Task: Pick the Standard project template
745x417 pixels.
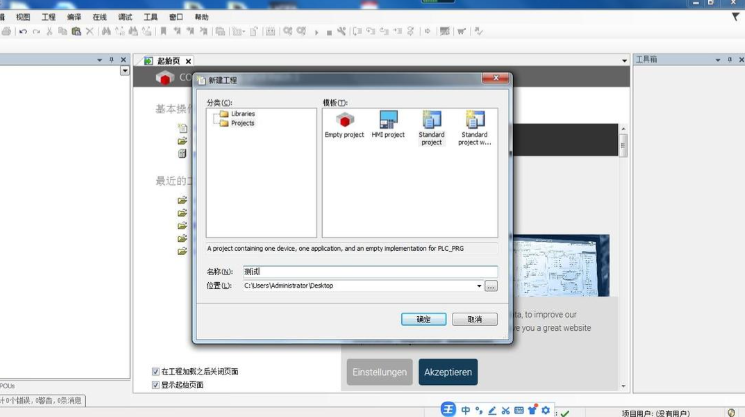Action: [x=431, y=127]
